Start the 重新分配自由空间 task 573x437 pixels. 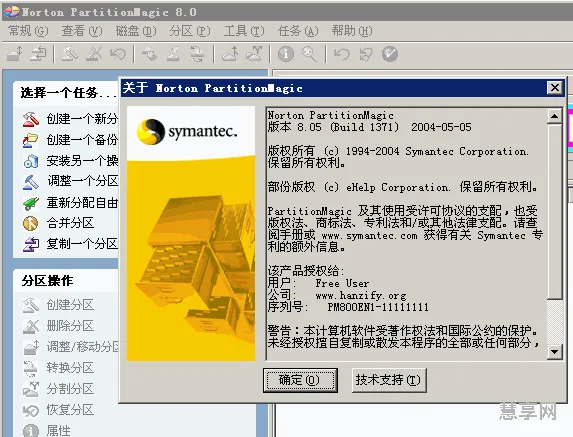pyautogui.click(x=70, y=202)
